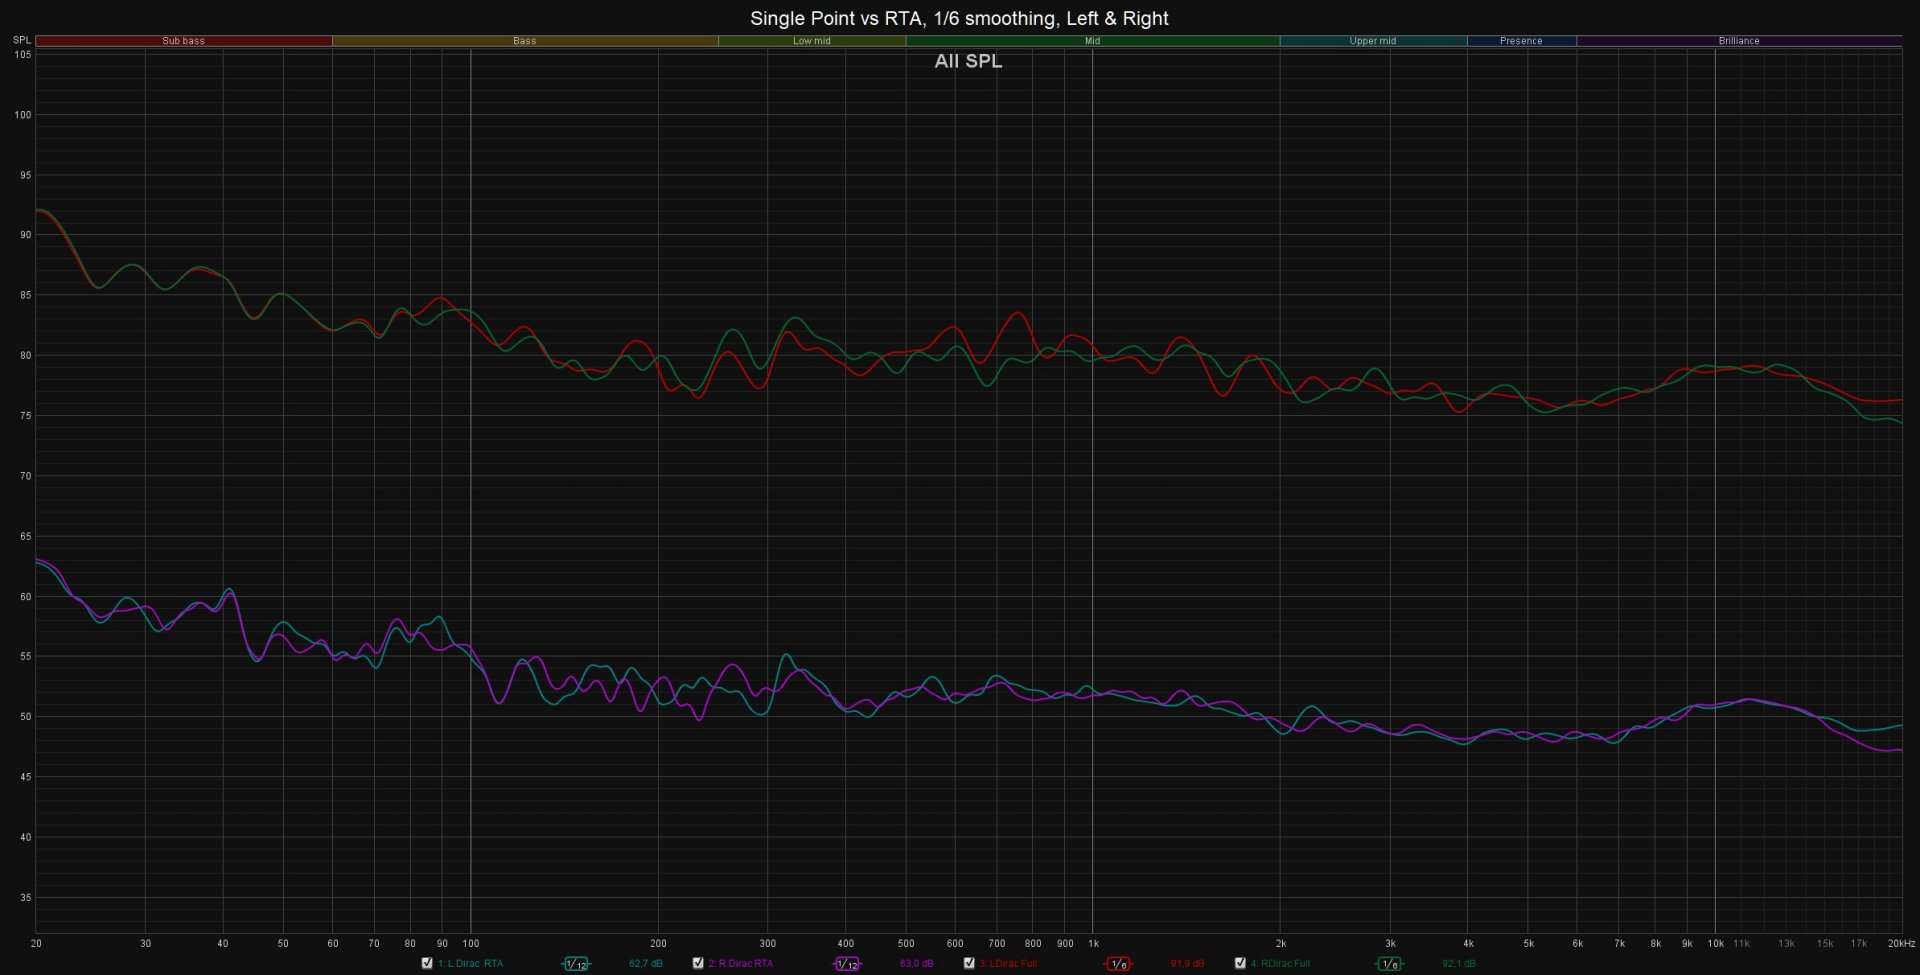Image resolution: width=1920 pixels, height=975 pixels.
Task: Select the RDirac Full legend label
Action: (x=1280, y=964)
